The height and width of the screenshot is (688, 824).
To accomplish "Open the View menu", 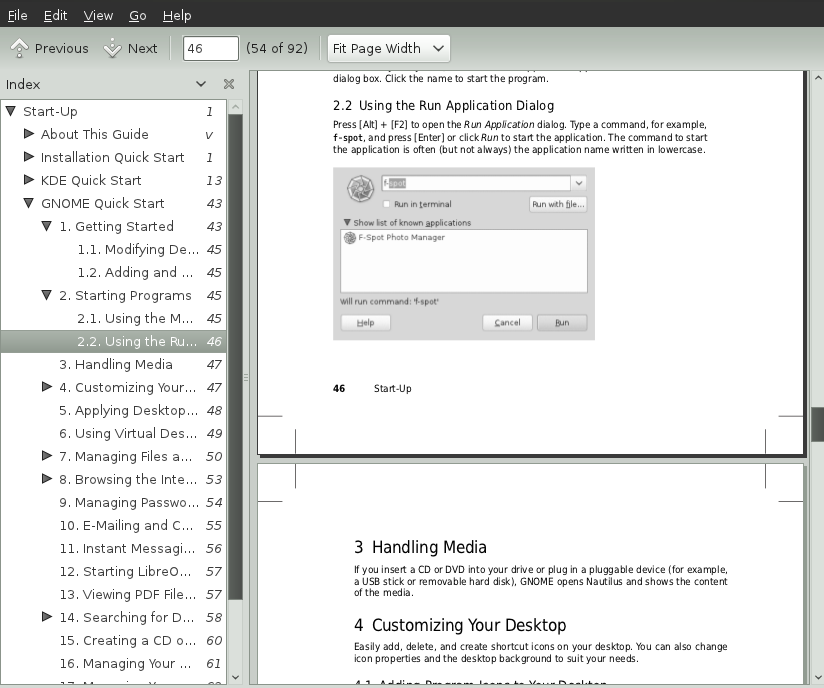I will (98, 16).
